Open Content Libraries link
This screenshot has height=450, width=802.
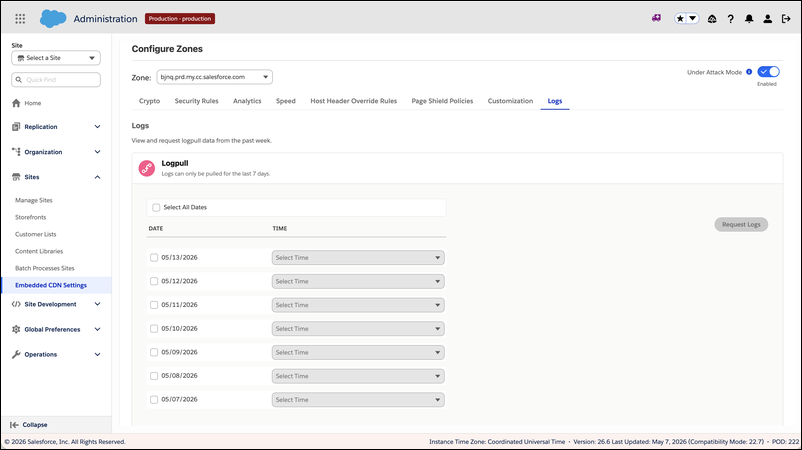point(39,252)
